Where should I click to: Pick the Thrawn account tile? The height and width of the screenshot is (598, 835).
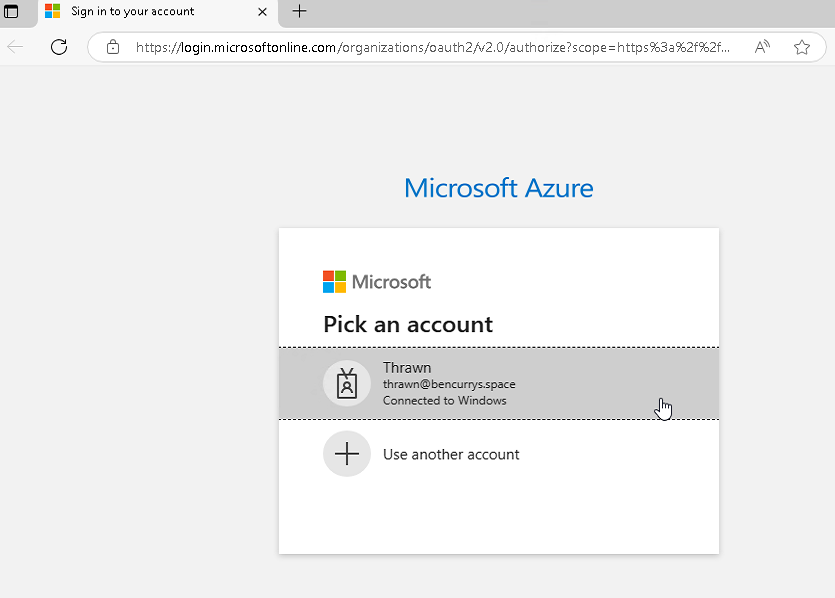pos(498,383)
